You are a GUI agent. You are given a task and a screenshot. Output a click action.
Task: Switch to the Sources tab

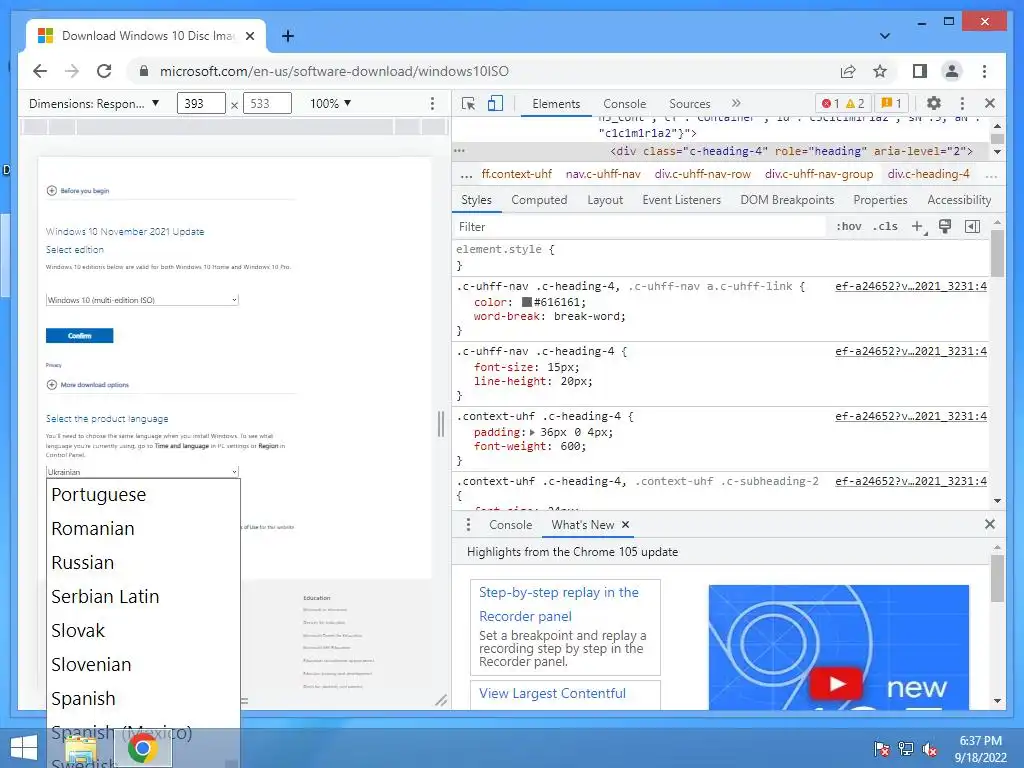[x=689, y=104]
